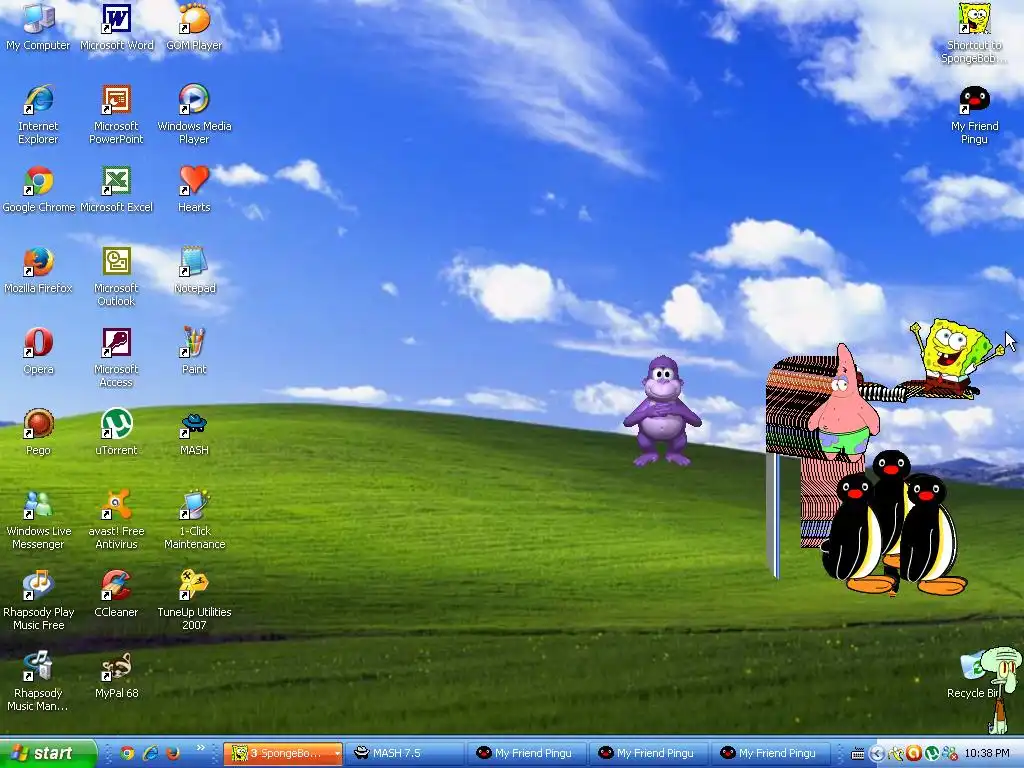
Task: Select the Microsoft Excel icon
Action: [116, 189]
